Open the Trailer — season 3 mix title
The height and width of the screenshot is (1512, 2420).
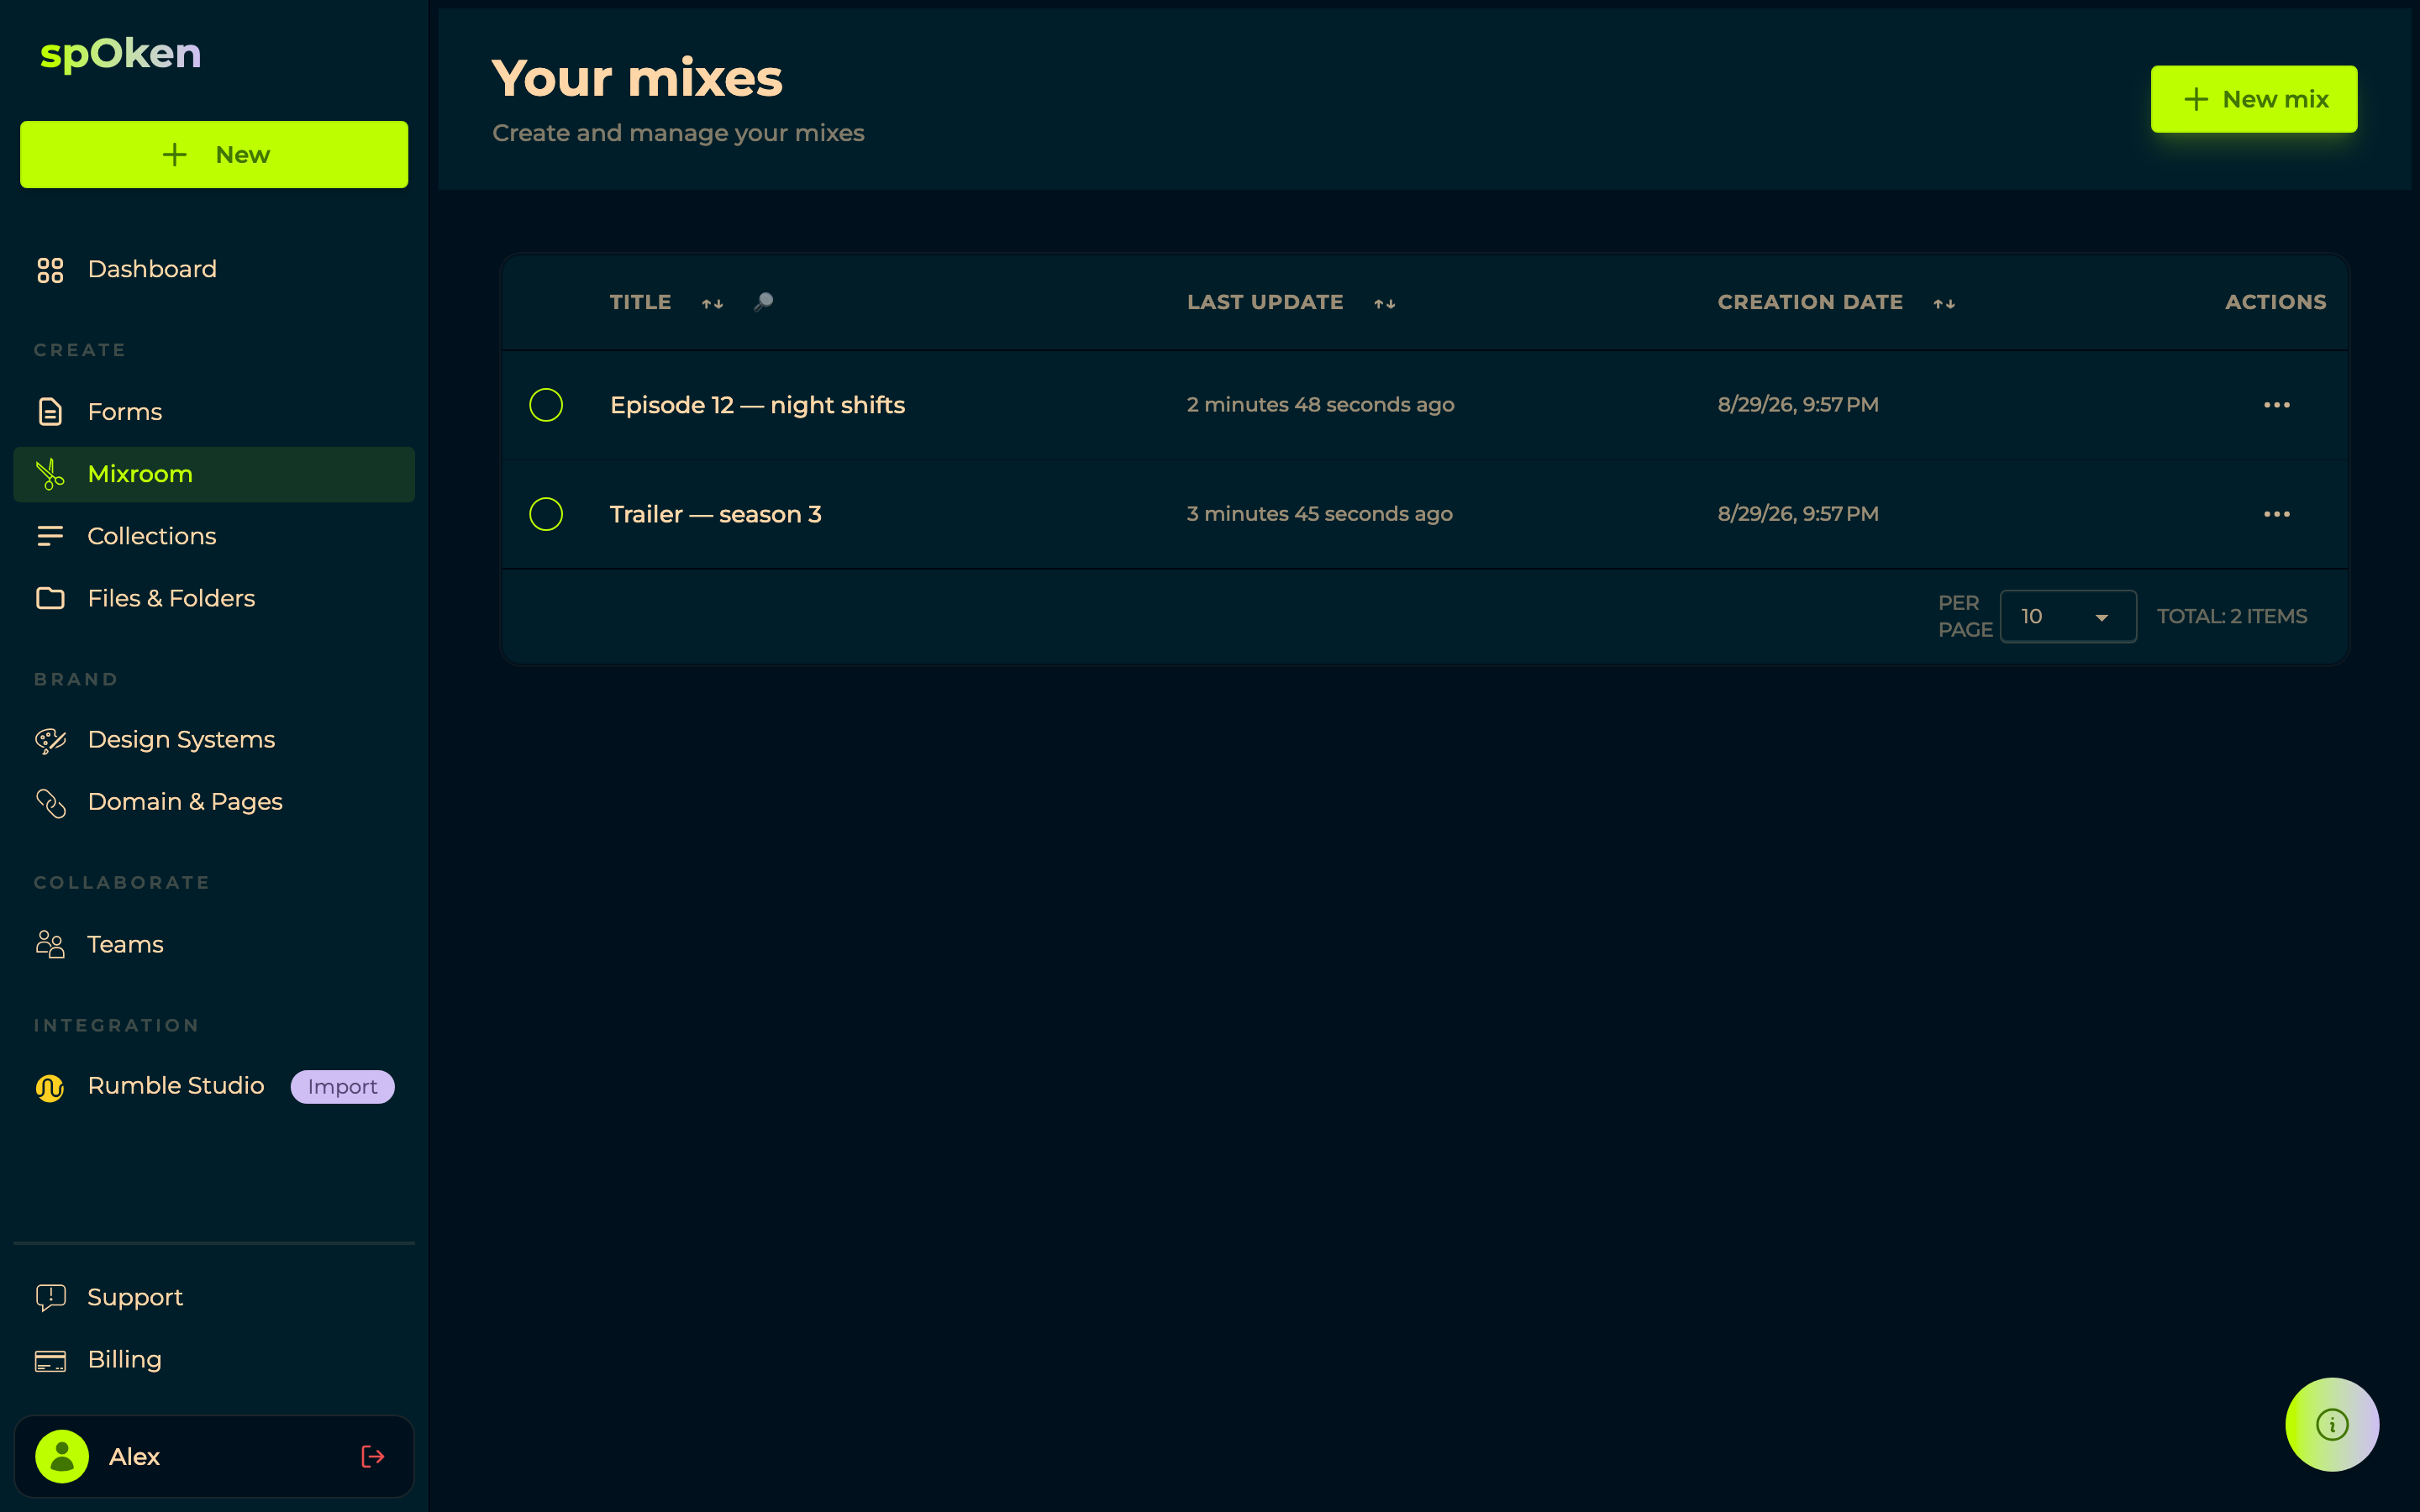716,514
